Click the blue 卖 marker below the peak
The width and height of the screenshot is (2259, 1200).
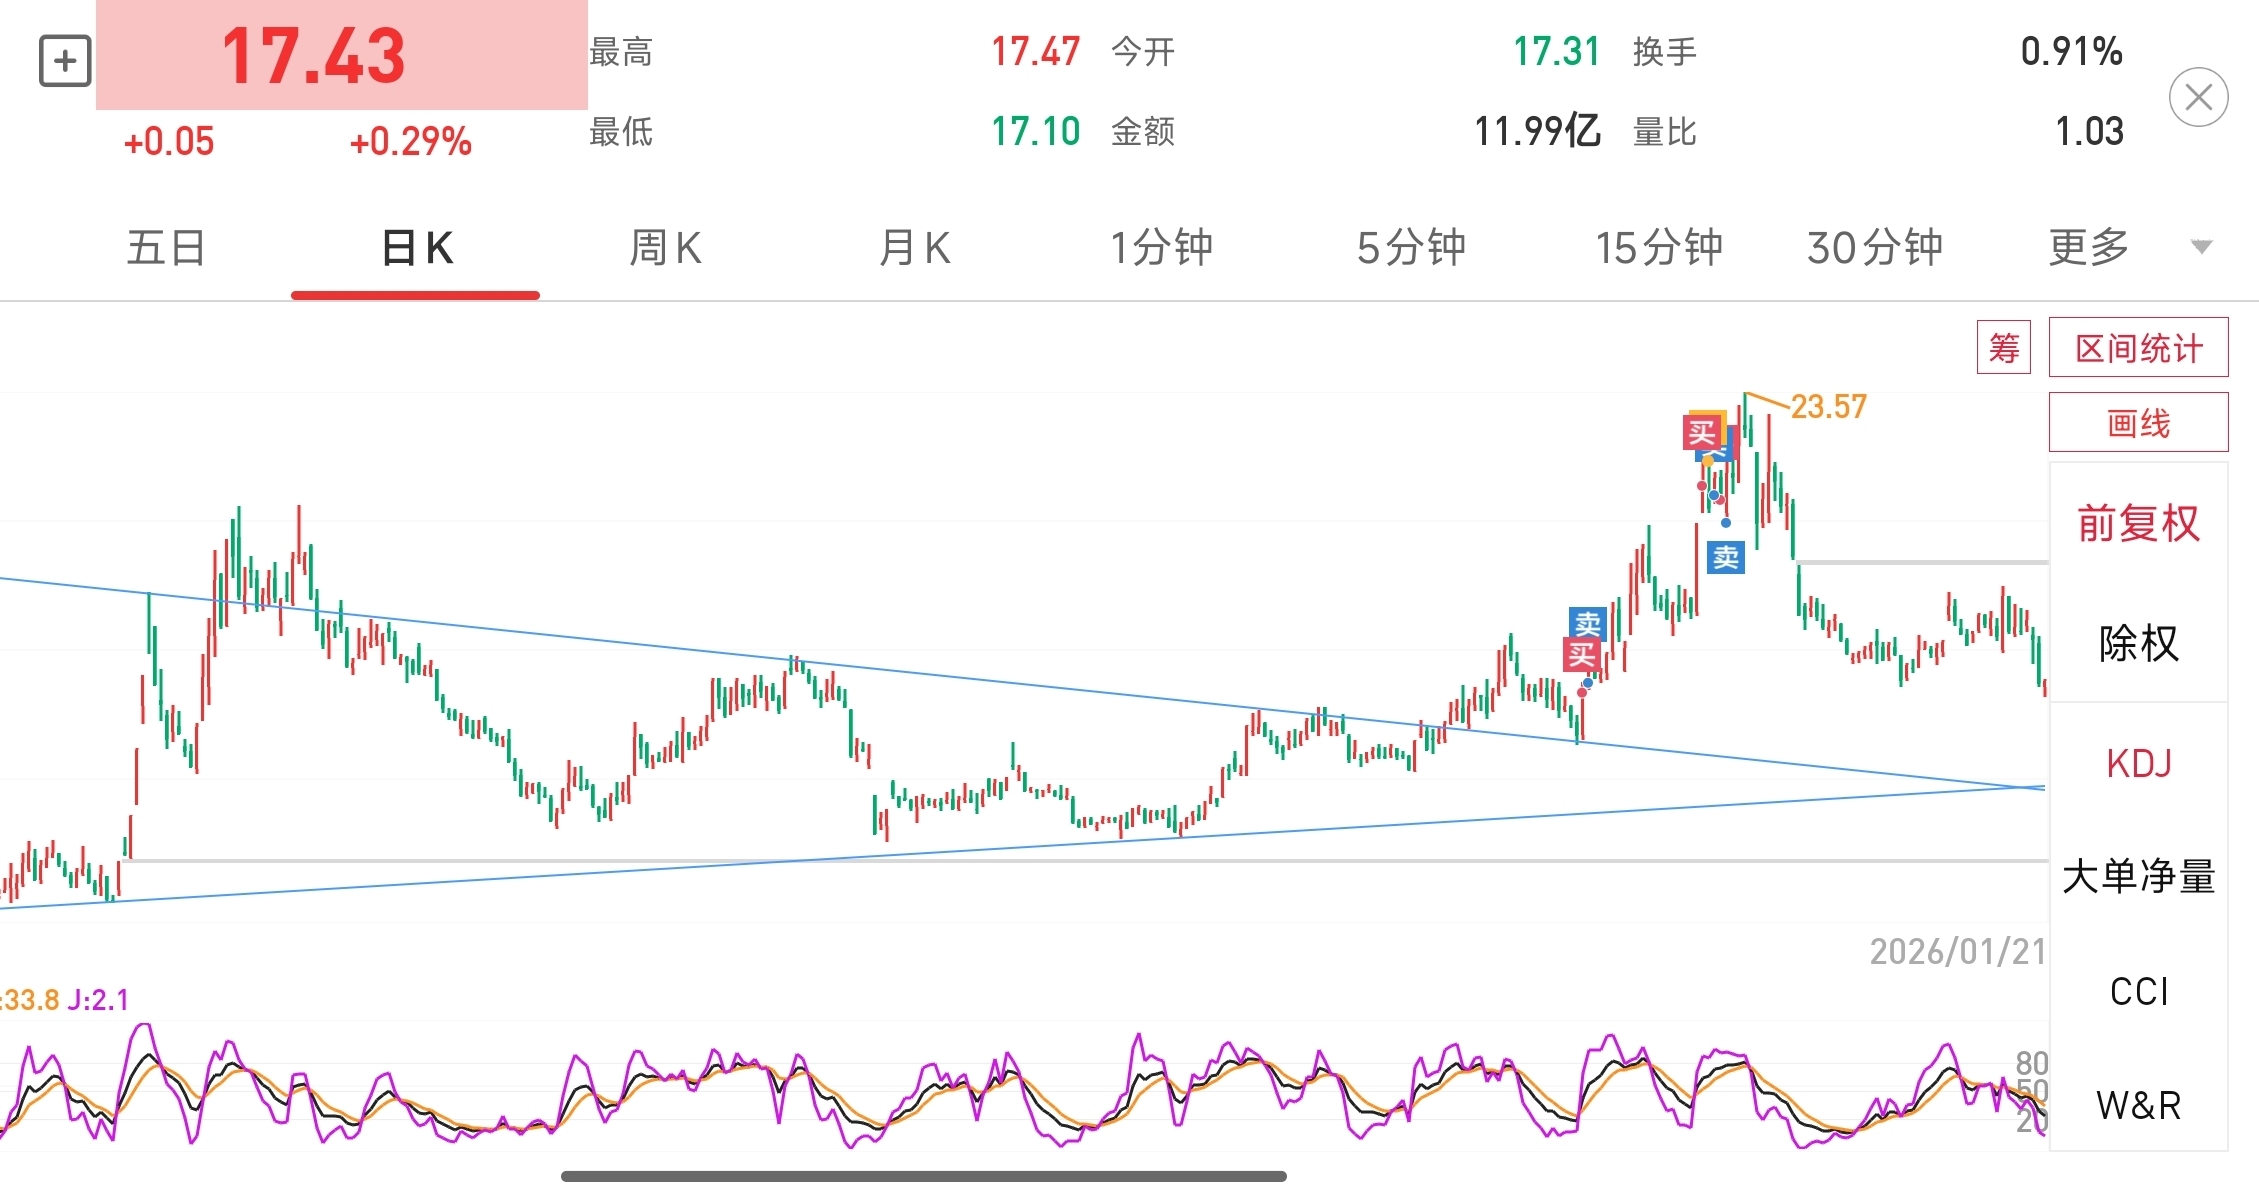tap(1726, 557)
